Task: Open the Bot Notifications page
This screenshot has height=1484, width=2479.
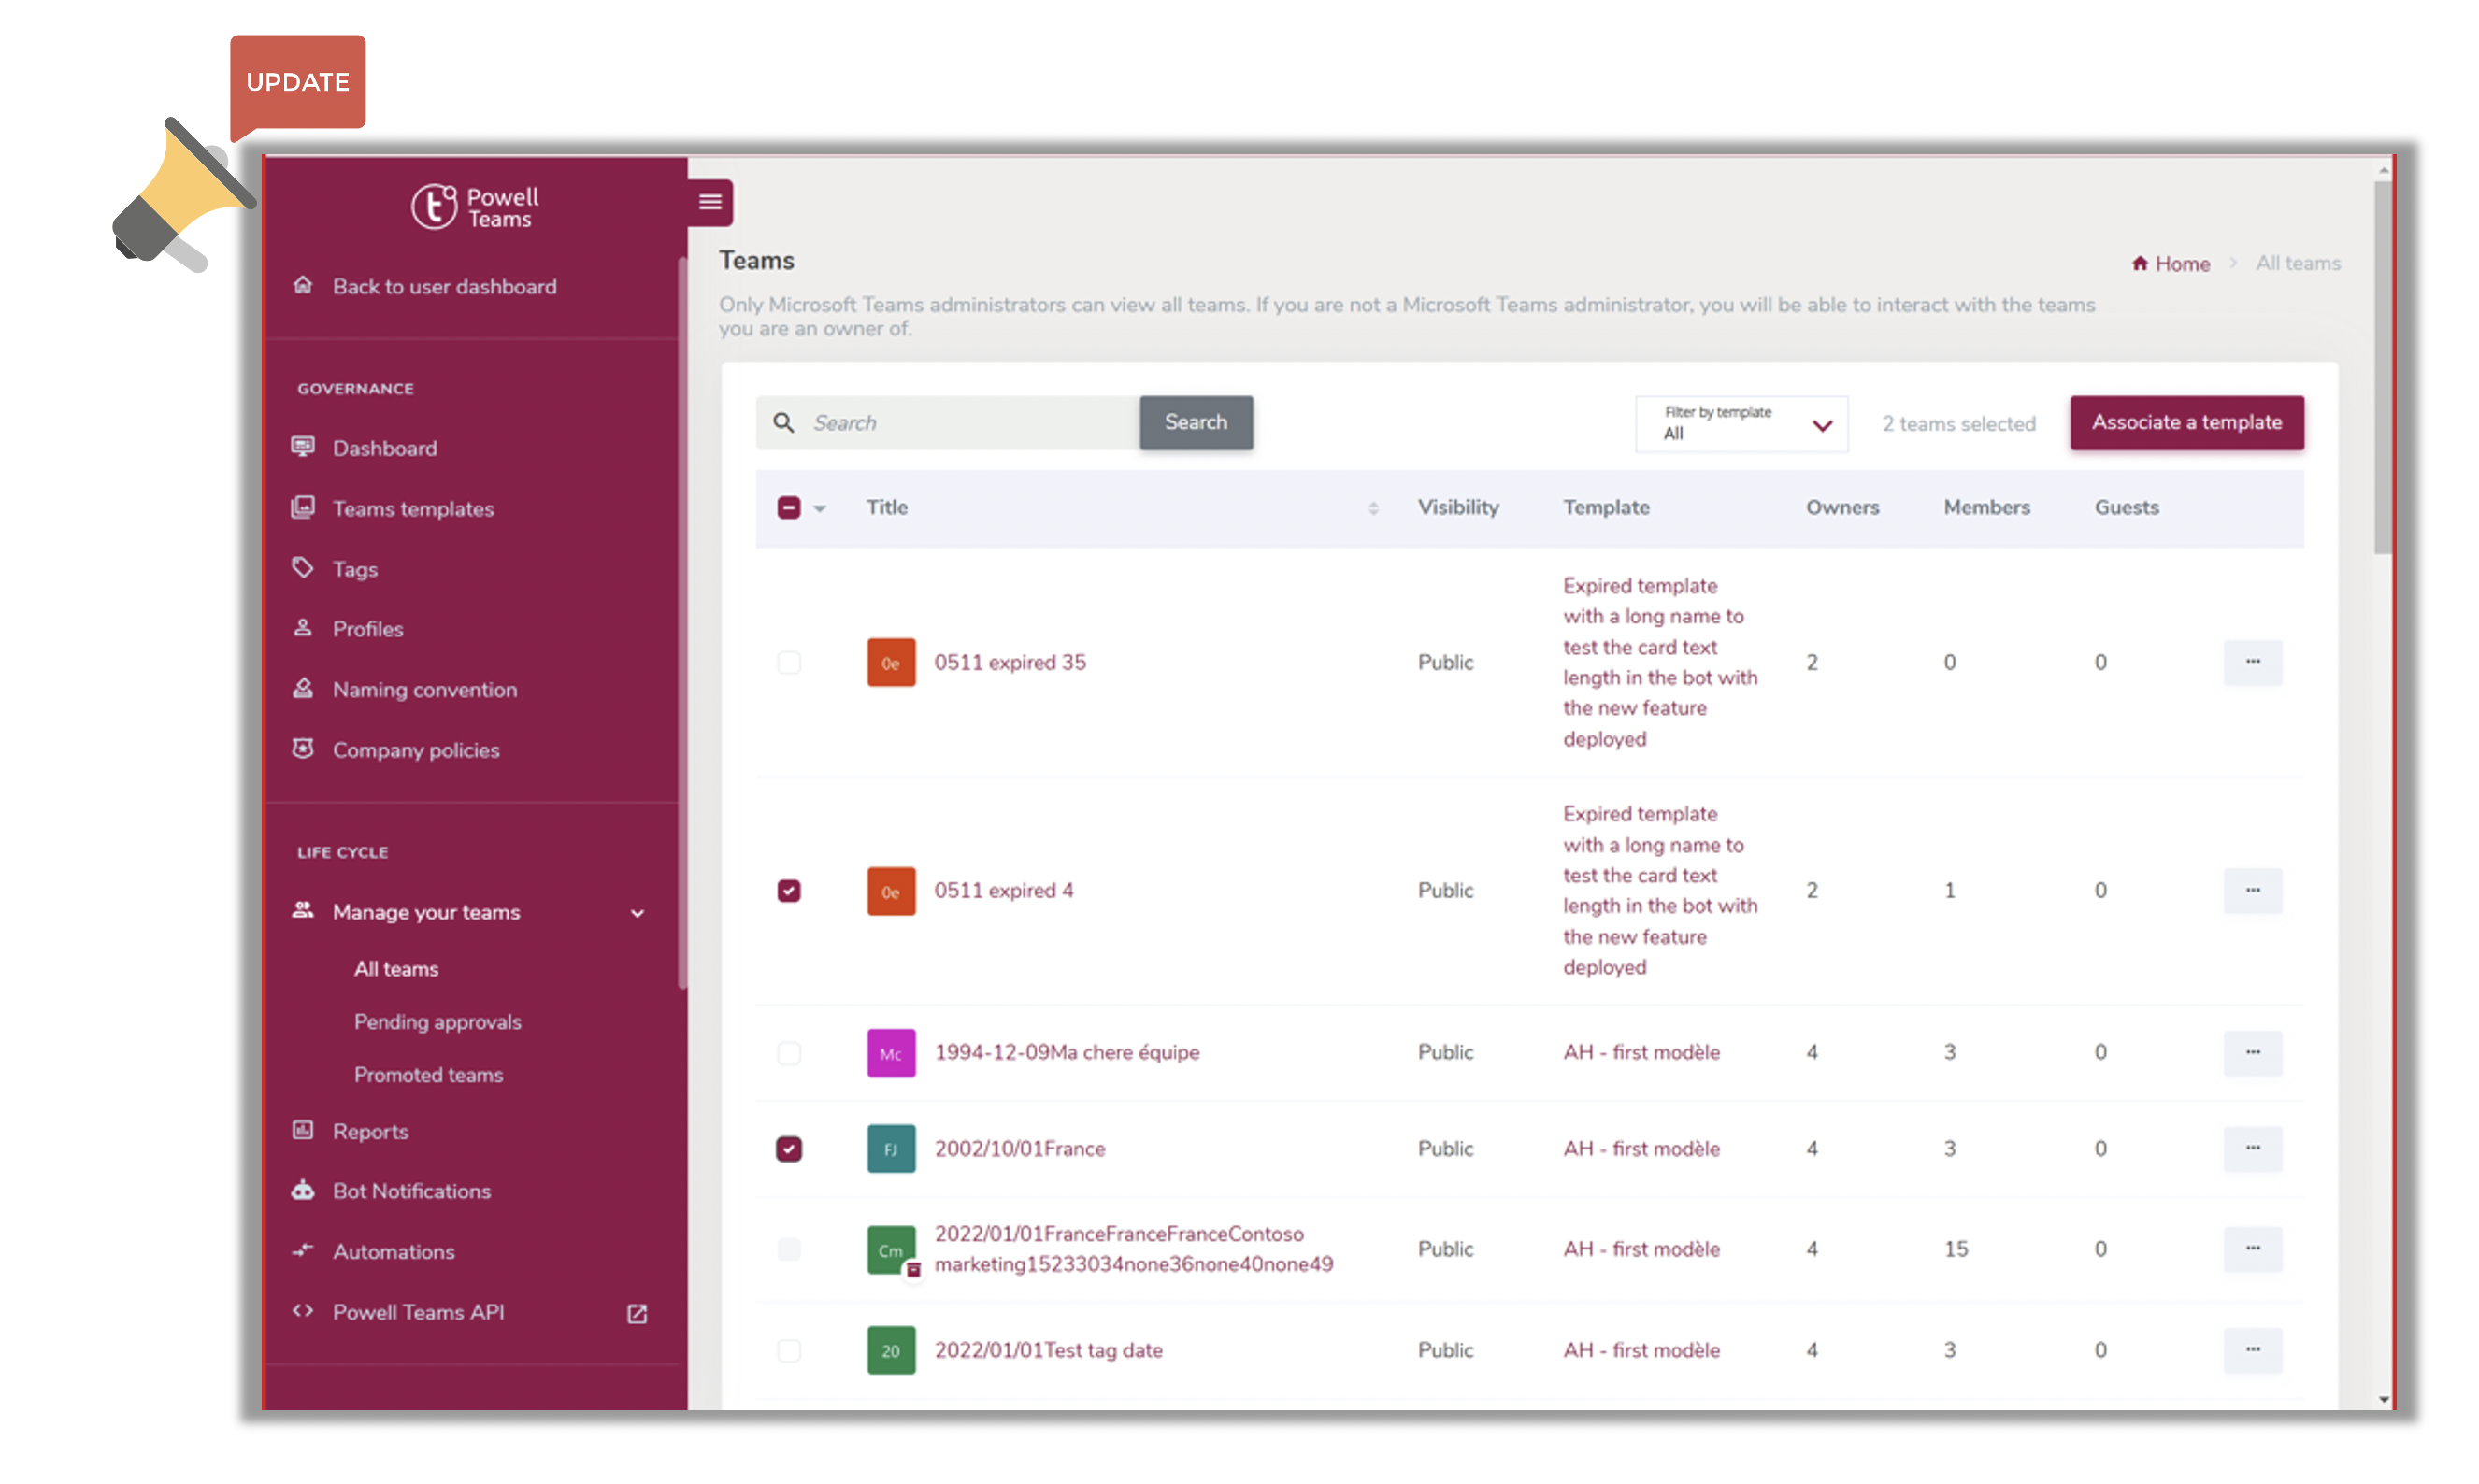Action: click(x=411, y=1191)
